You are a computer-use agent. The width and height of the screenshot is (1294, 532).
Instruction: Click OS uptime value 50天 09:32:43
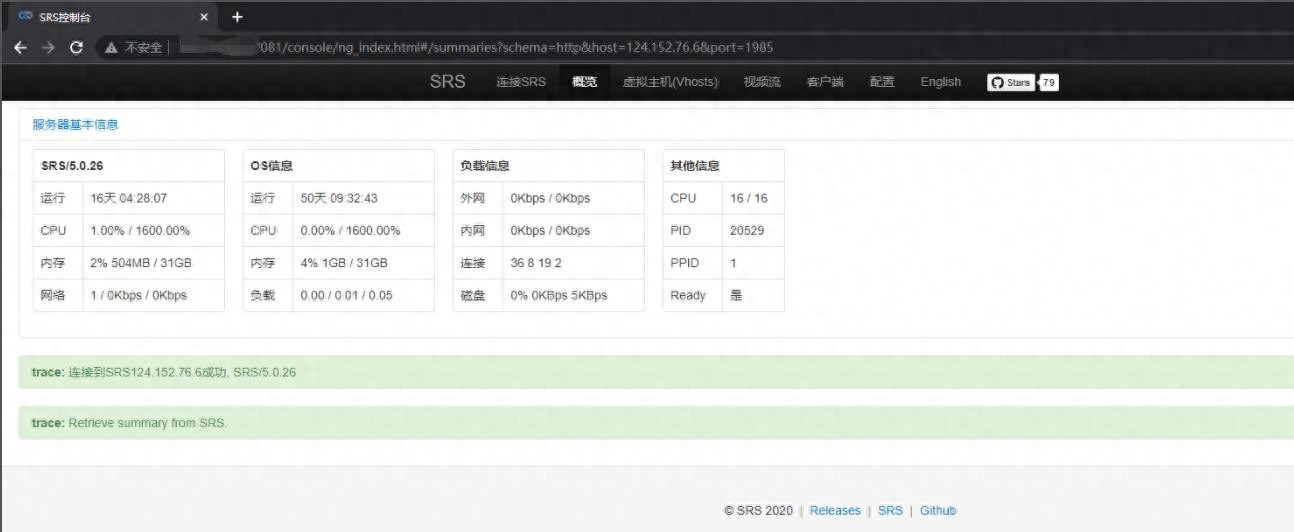click(339, 198)
